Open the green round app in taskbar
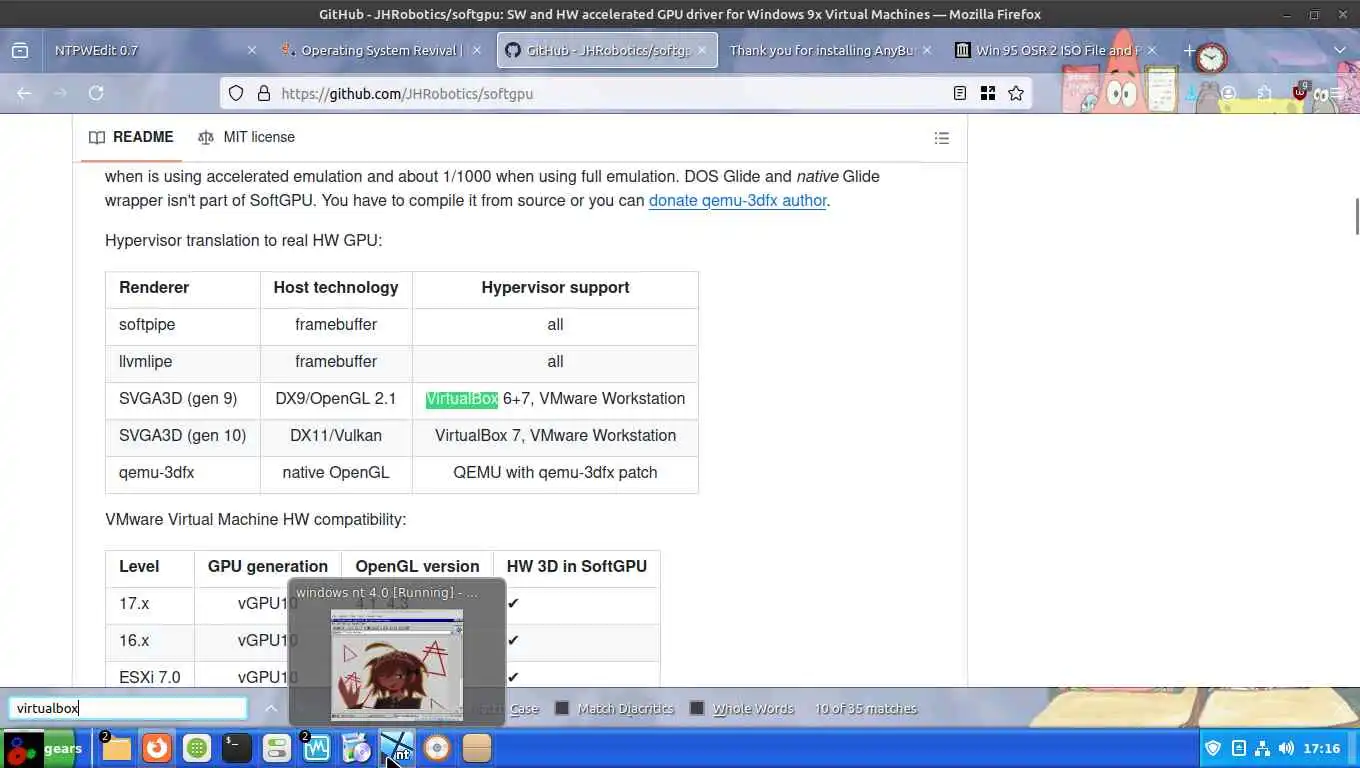The height and width of the screenshot is (768, 1360). click(x=196, y=748)
